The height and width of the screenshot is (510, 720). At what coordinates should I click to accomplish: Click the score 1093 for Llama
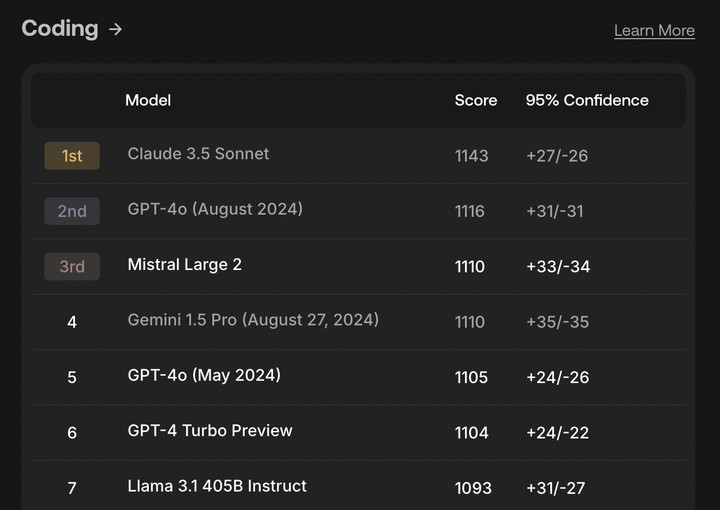pos(473,488)
